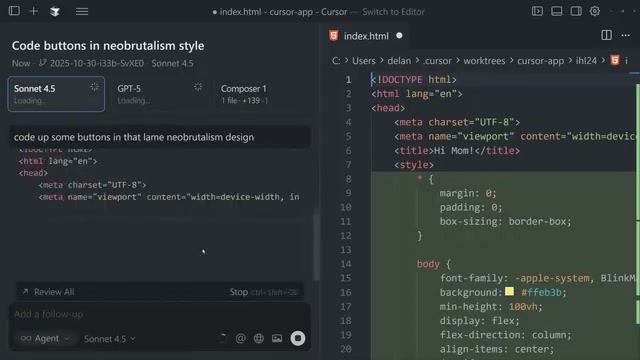Click the git branch icon under chat title
The height and width of the screenshot is (360, 640).
(x=42, y=63)
